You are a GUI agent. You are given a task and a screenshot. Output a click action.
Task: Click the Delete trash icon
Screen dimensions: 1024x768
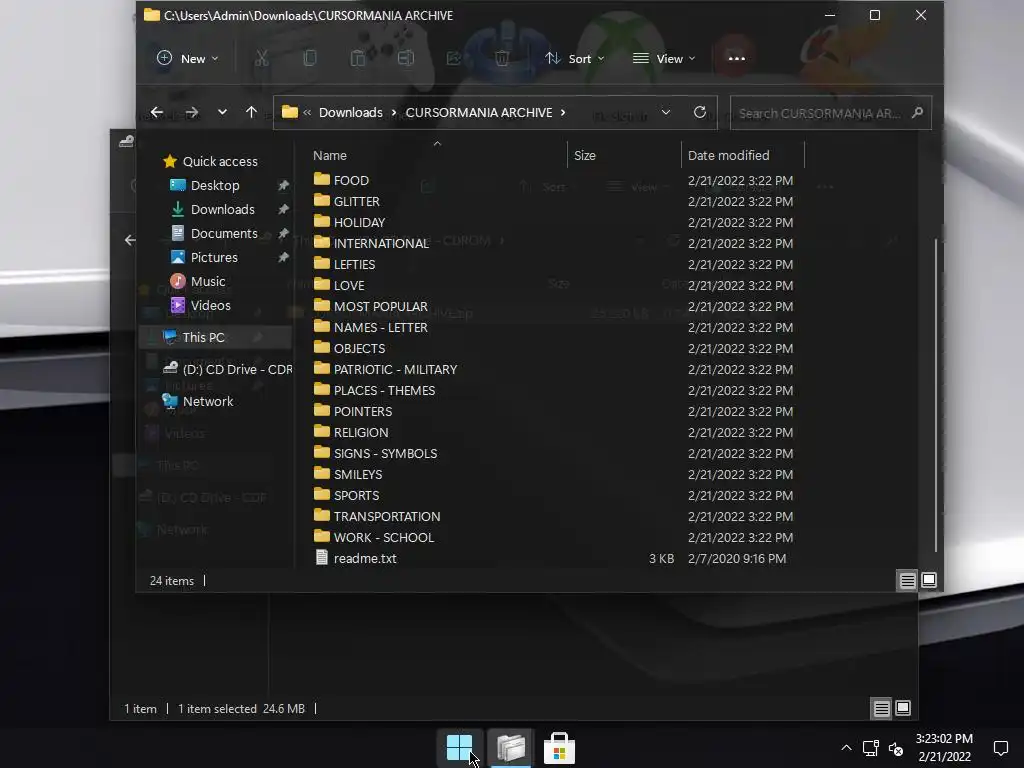click(x=502, y=58)
